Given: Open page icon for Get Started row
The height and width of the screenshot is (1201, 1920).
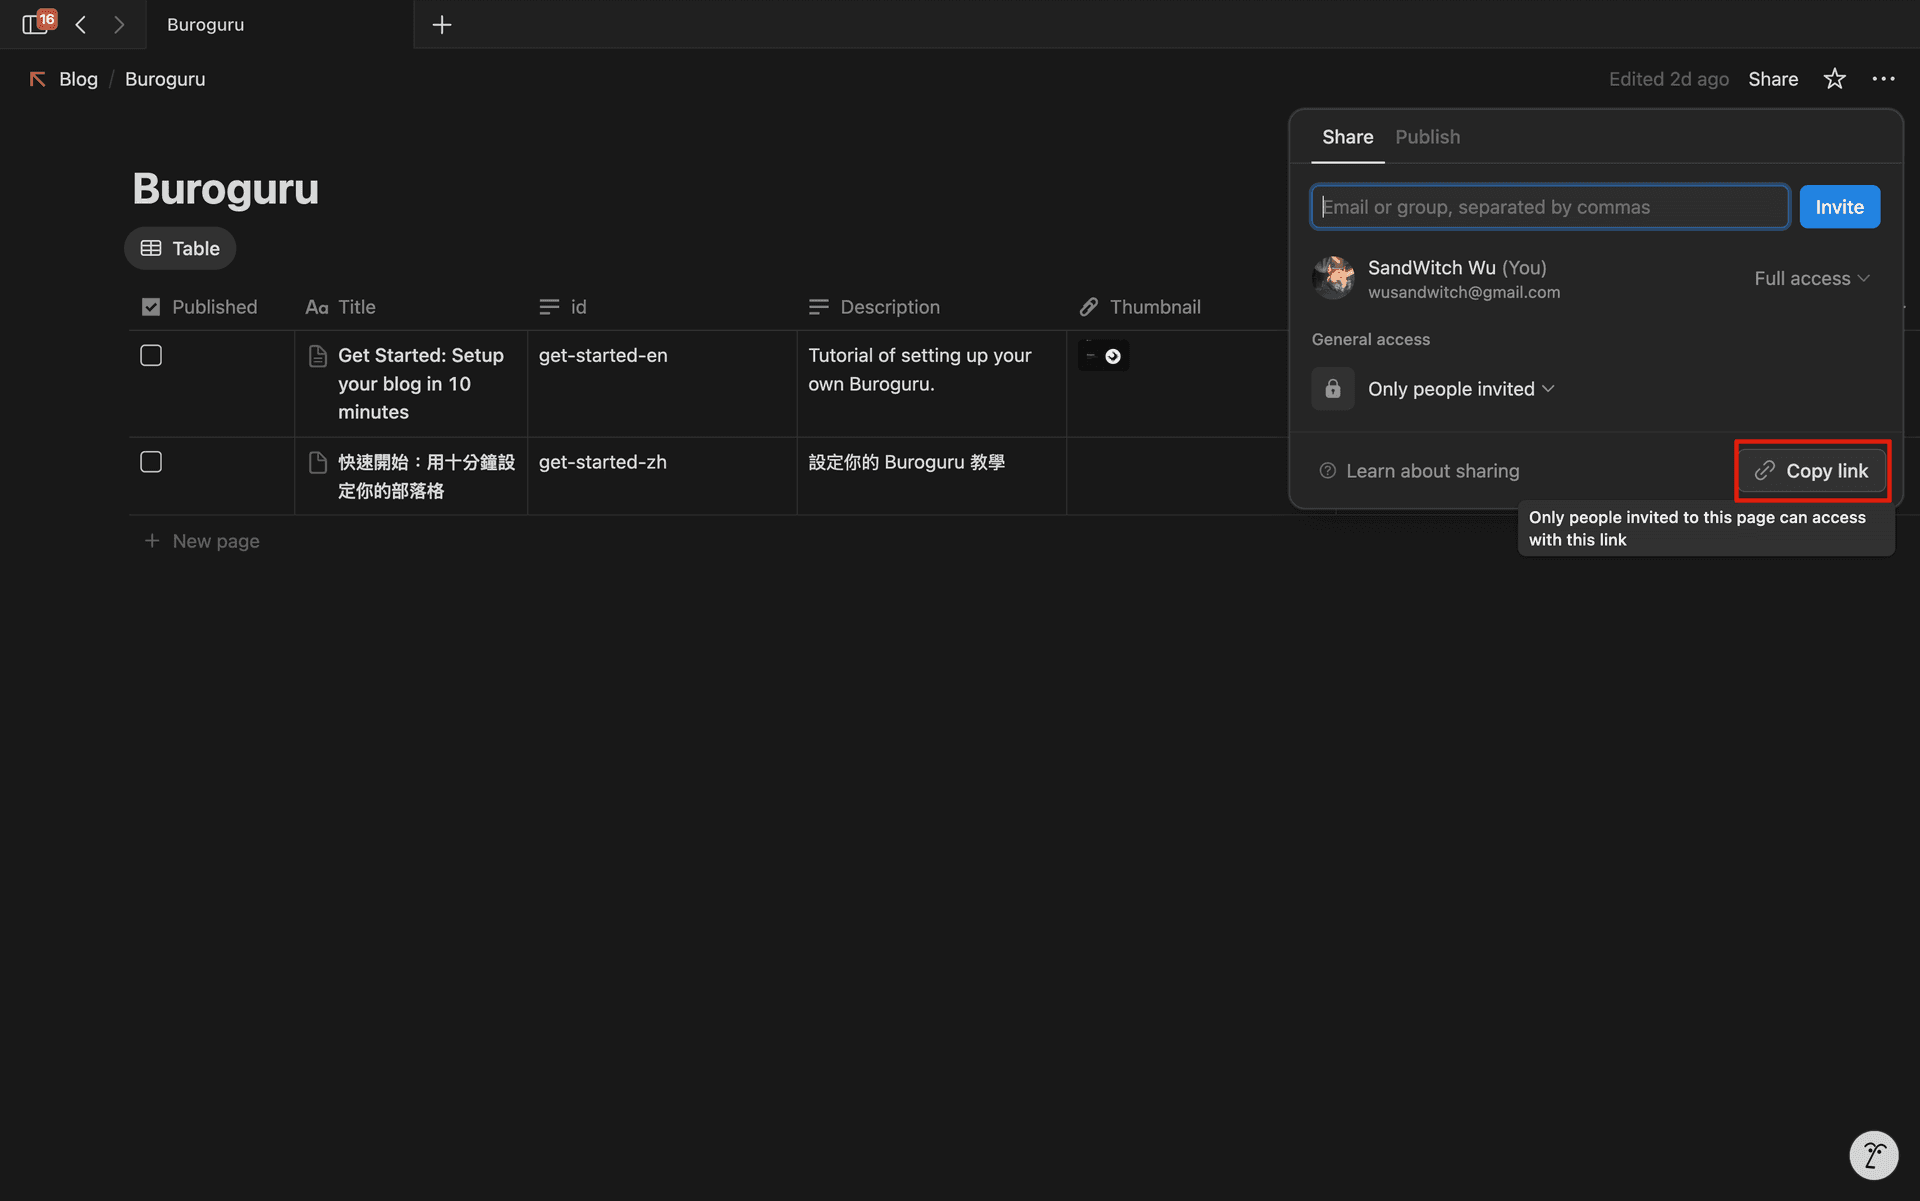Looking at the screenshot, I should [318, 356].
